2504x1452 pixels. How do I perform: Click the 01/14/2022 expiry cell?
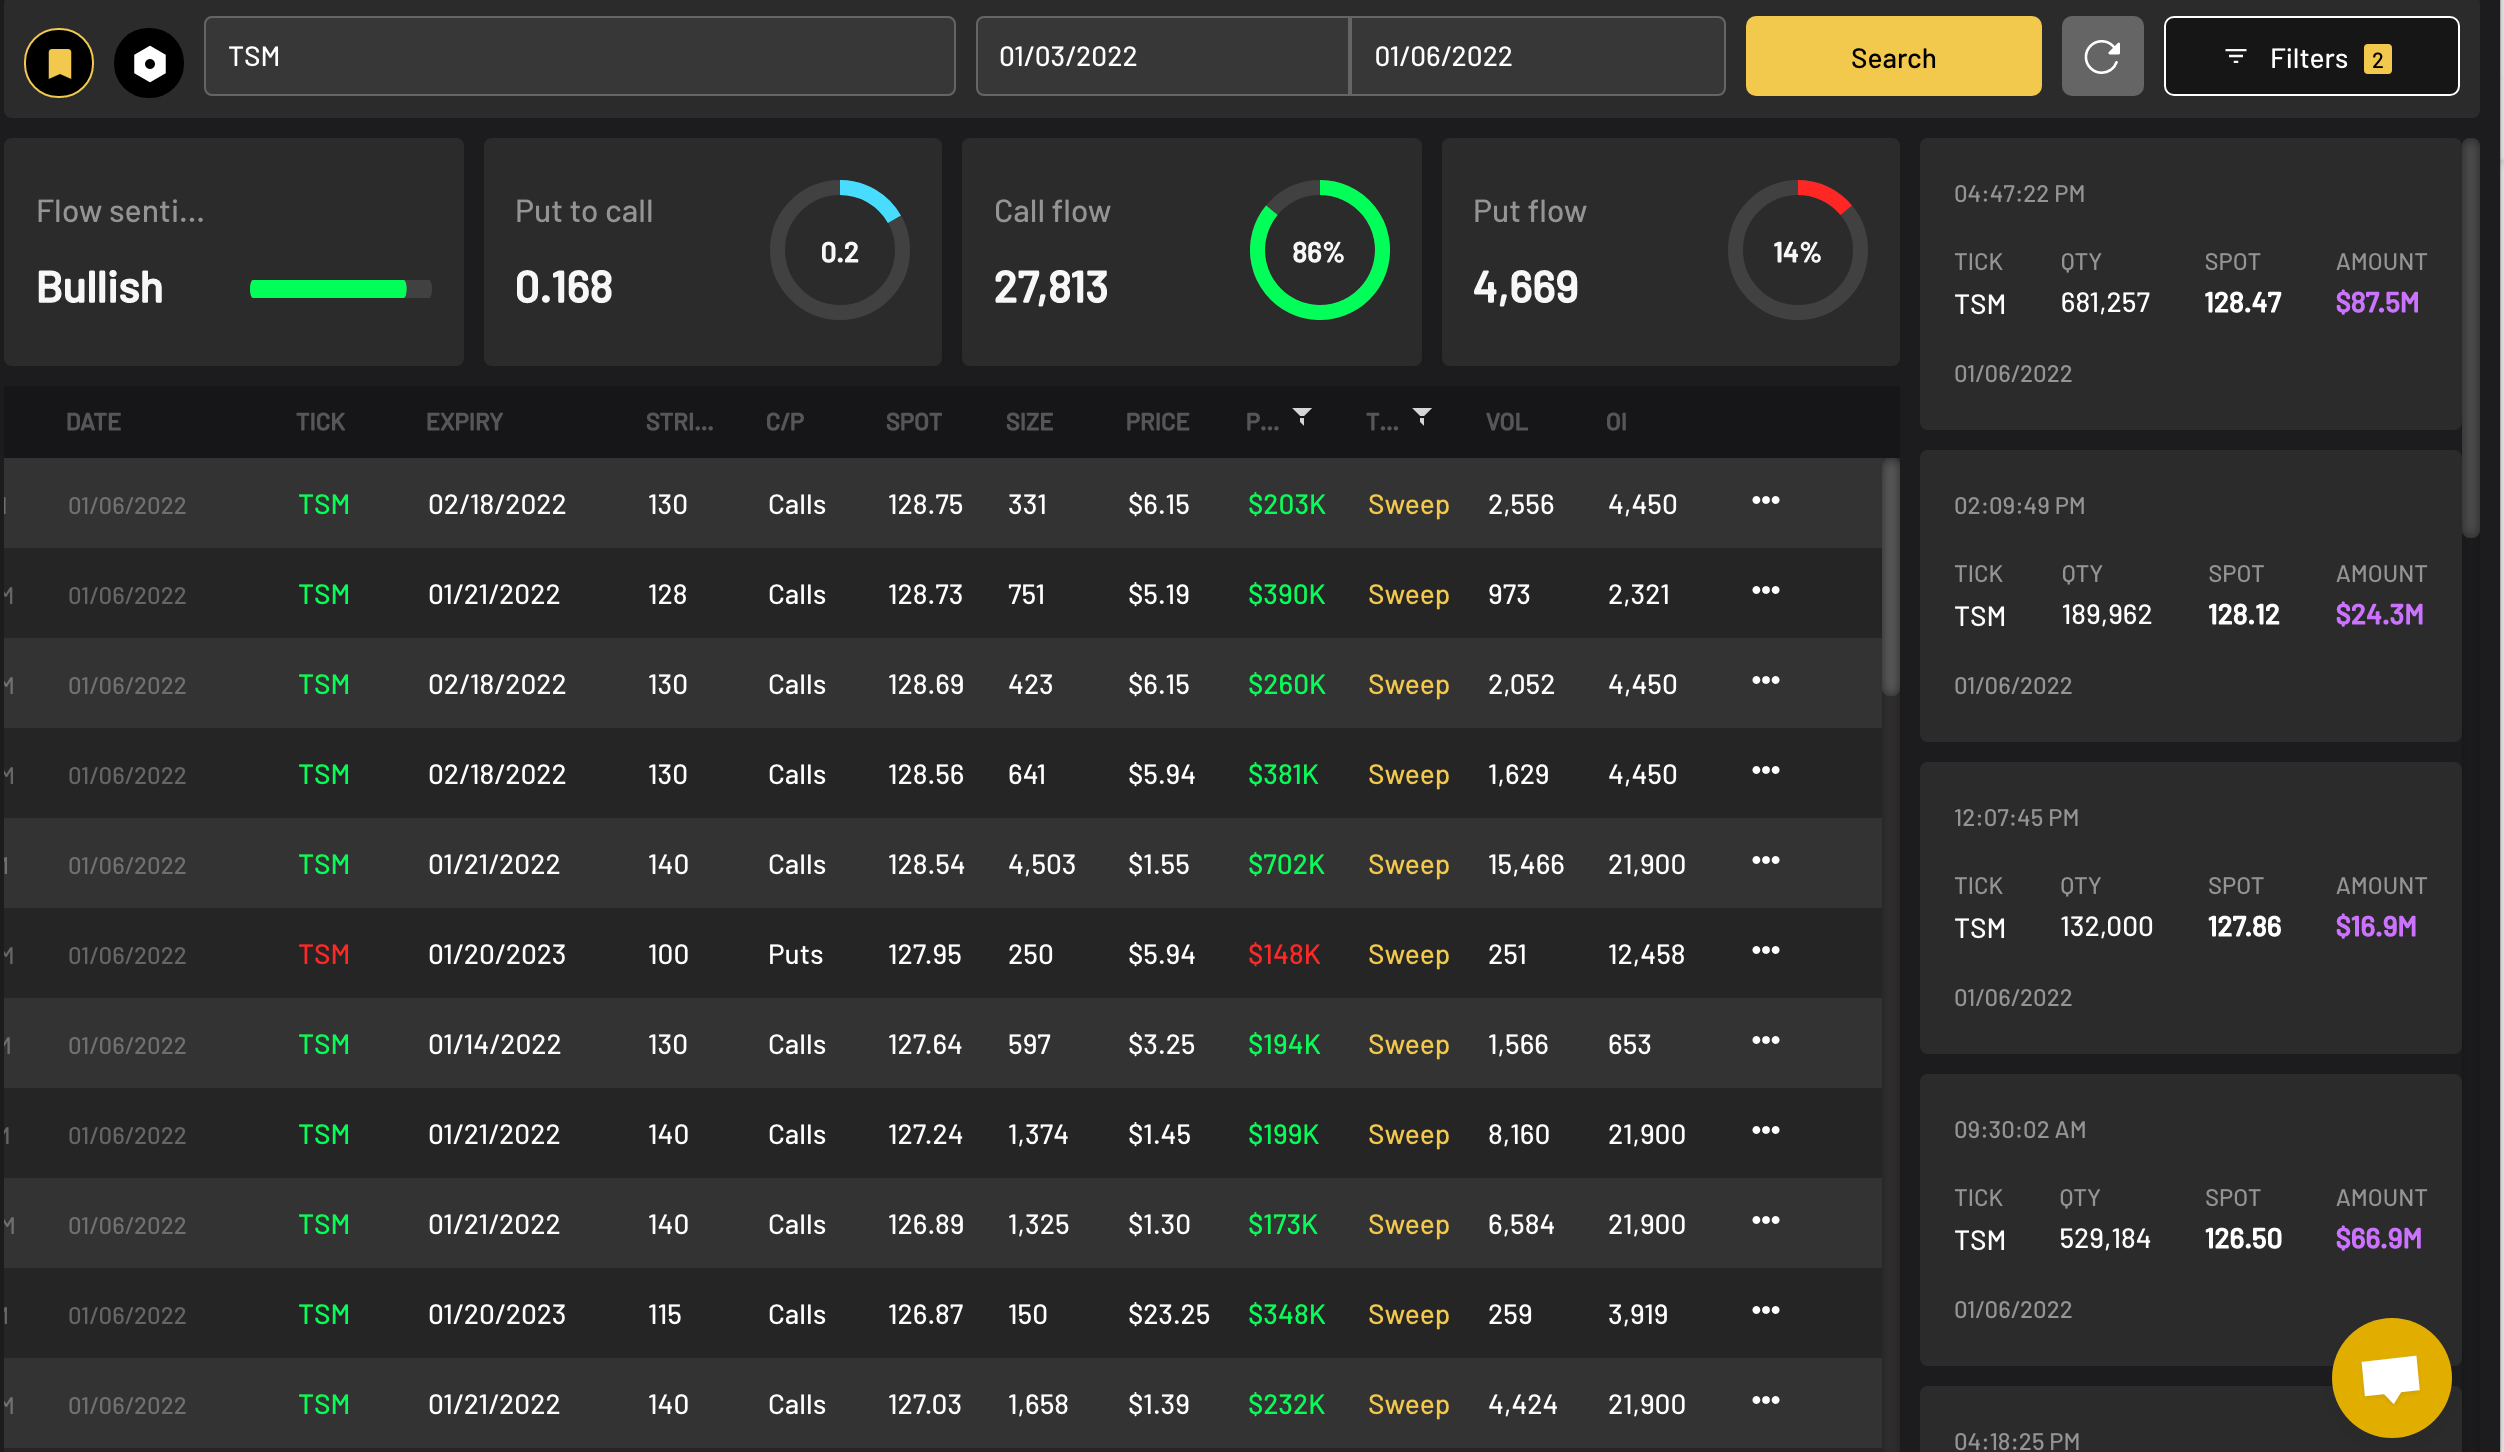(x=494, y=1045)
